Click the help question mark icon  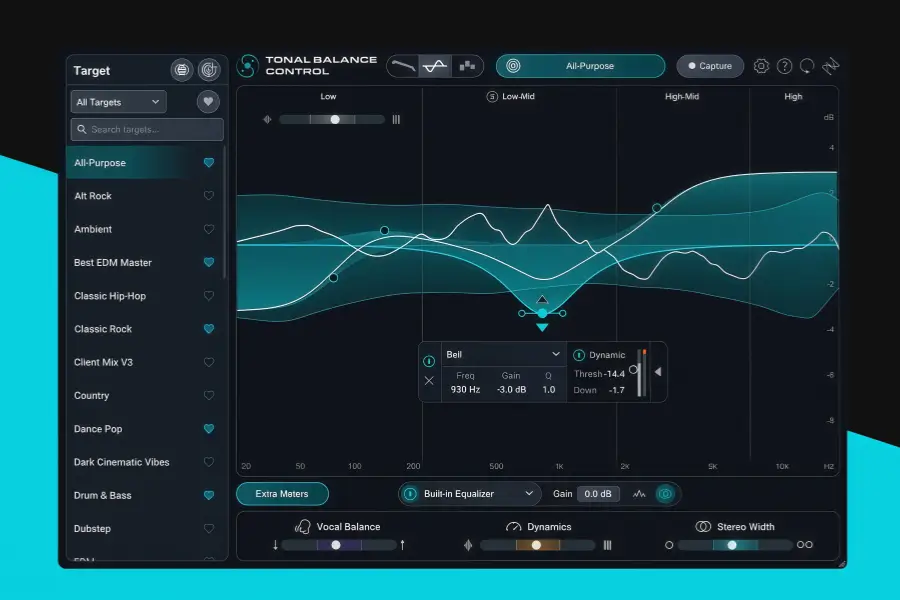coord(785,65)
